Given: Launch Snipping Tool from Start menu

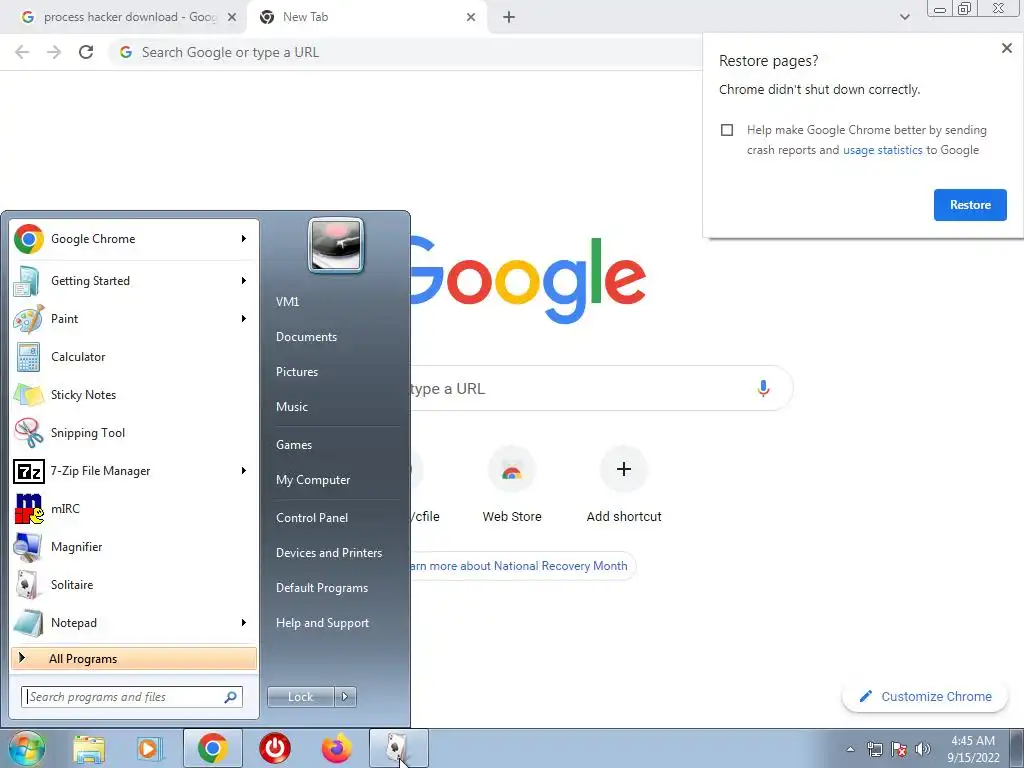Looking at the screenshot, I should [134, 432].
